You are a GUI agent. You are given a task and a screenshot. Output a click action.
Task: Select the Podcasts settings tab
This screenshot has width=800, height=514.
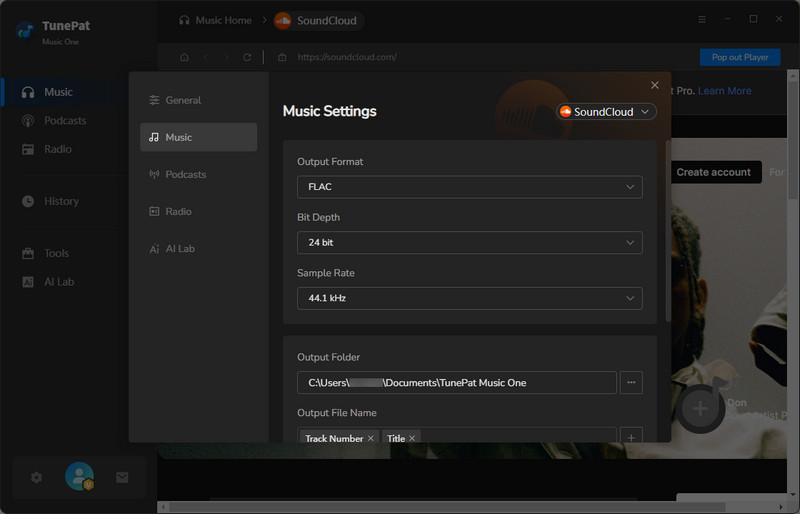[185, 174]
